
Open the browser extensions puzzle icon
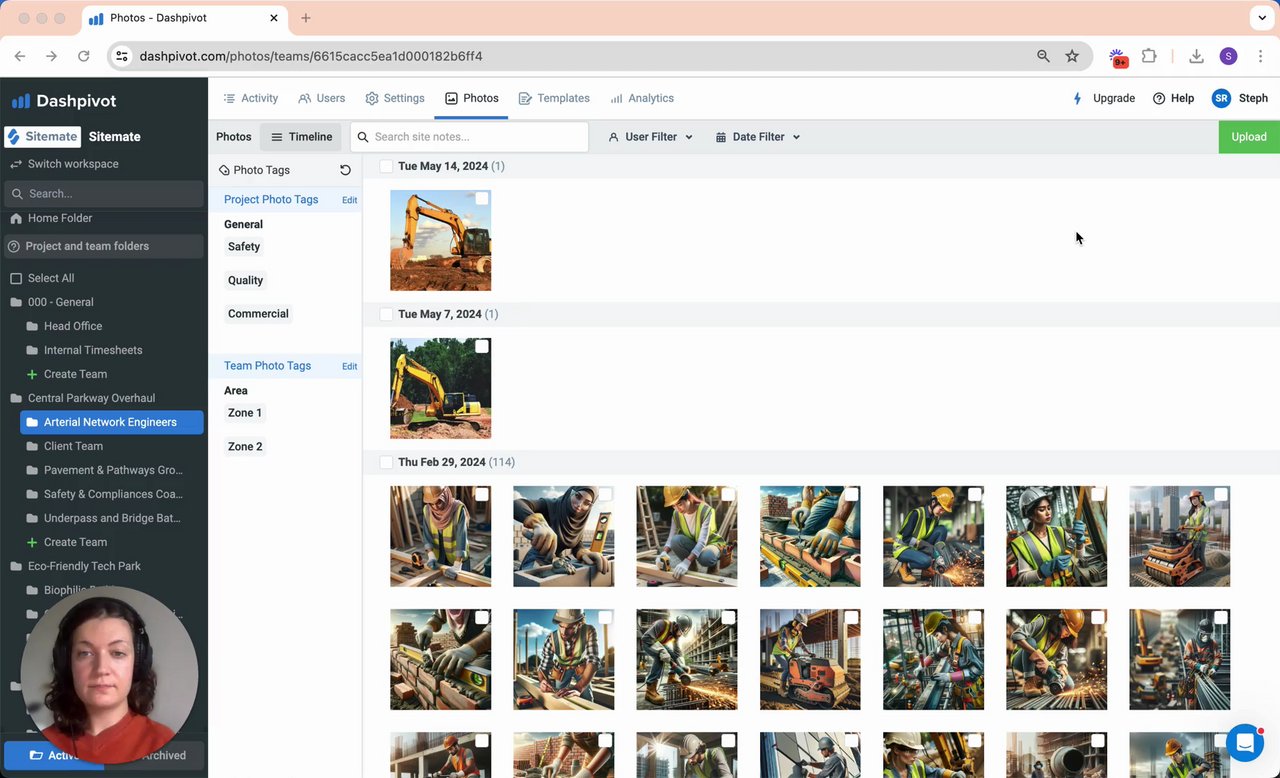[x=1149, y=56]
